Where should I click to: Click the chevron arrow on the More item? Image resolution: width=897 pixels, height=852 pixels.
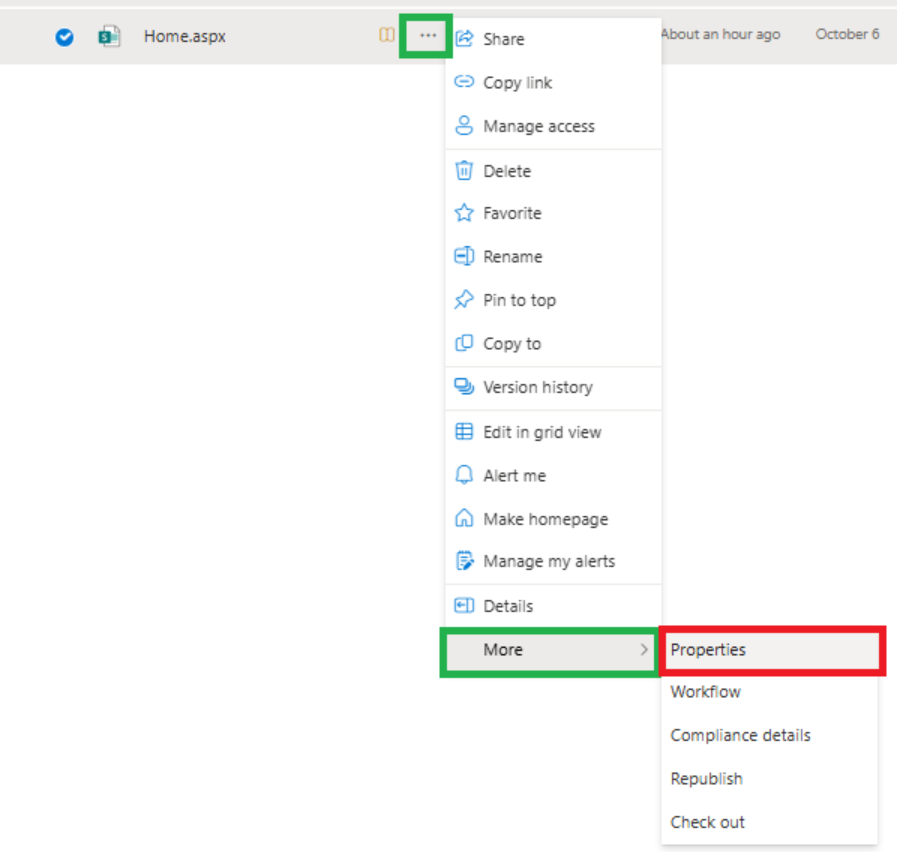(644, 650)
